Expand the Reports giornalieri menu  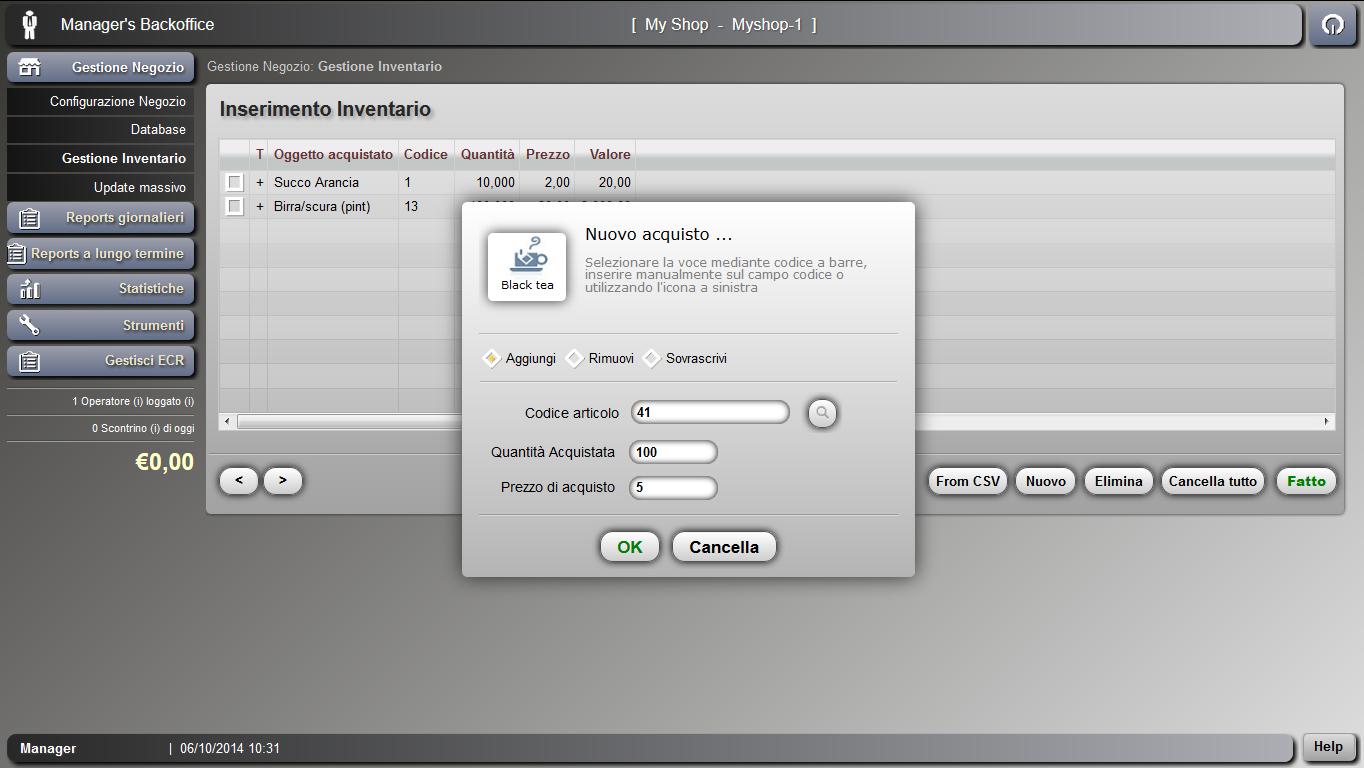pyautogui.click(x=100, y=218)
